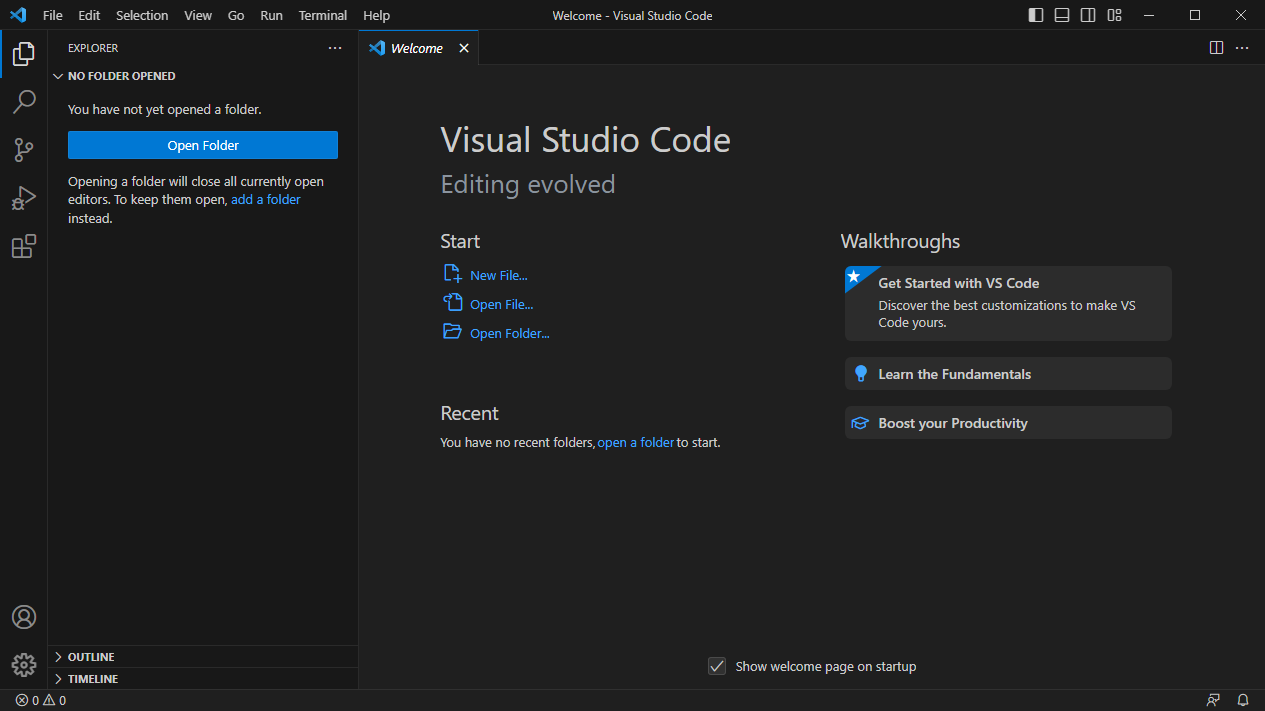Screen dimensions: 1265x711
Task: Close the Welcome tab
Action: click(464, 48)
